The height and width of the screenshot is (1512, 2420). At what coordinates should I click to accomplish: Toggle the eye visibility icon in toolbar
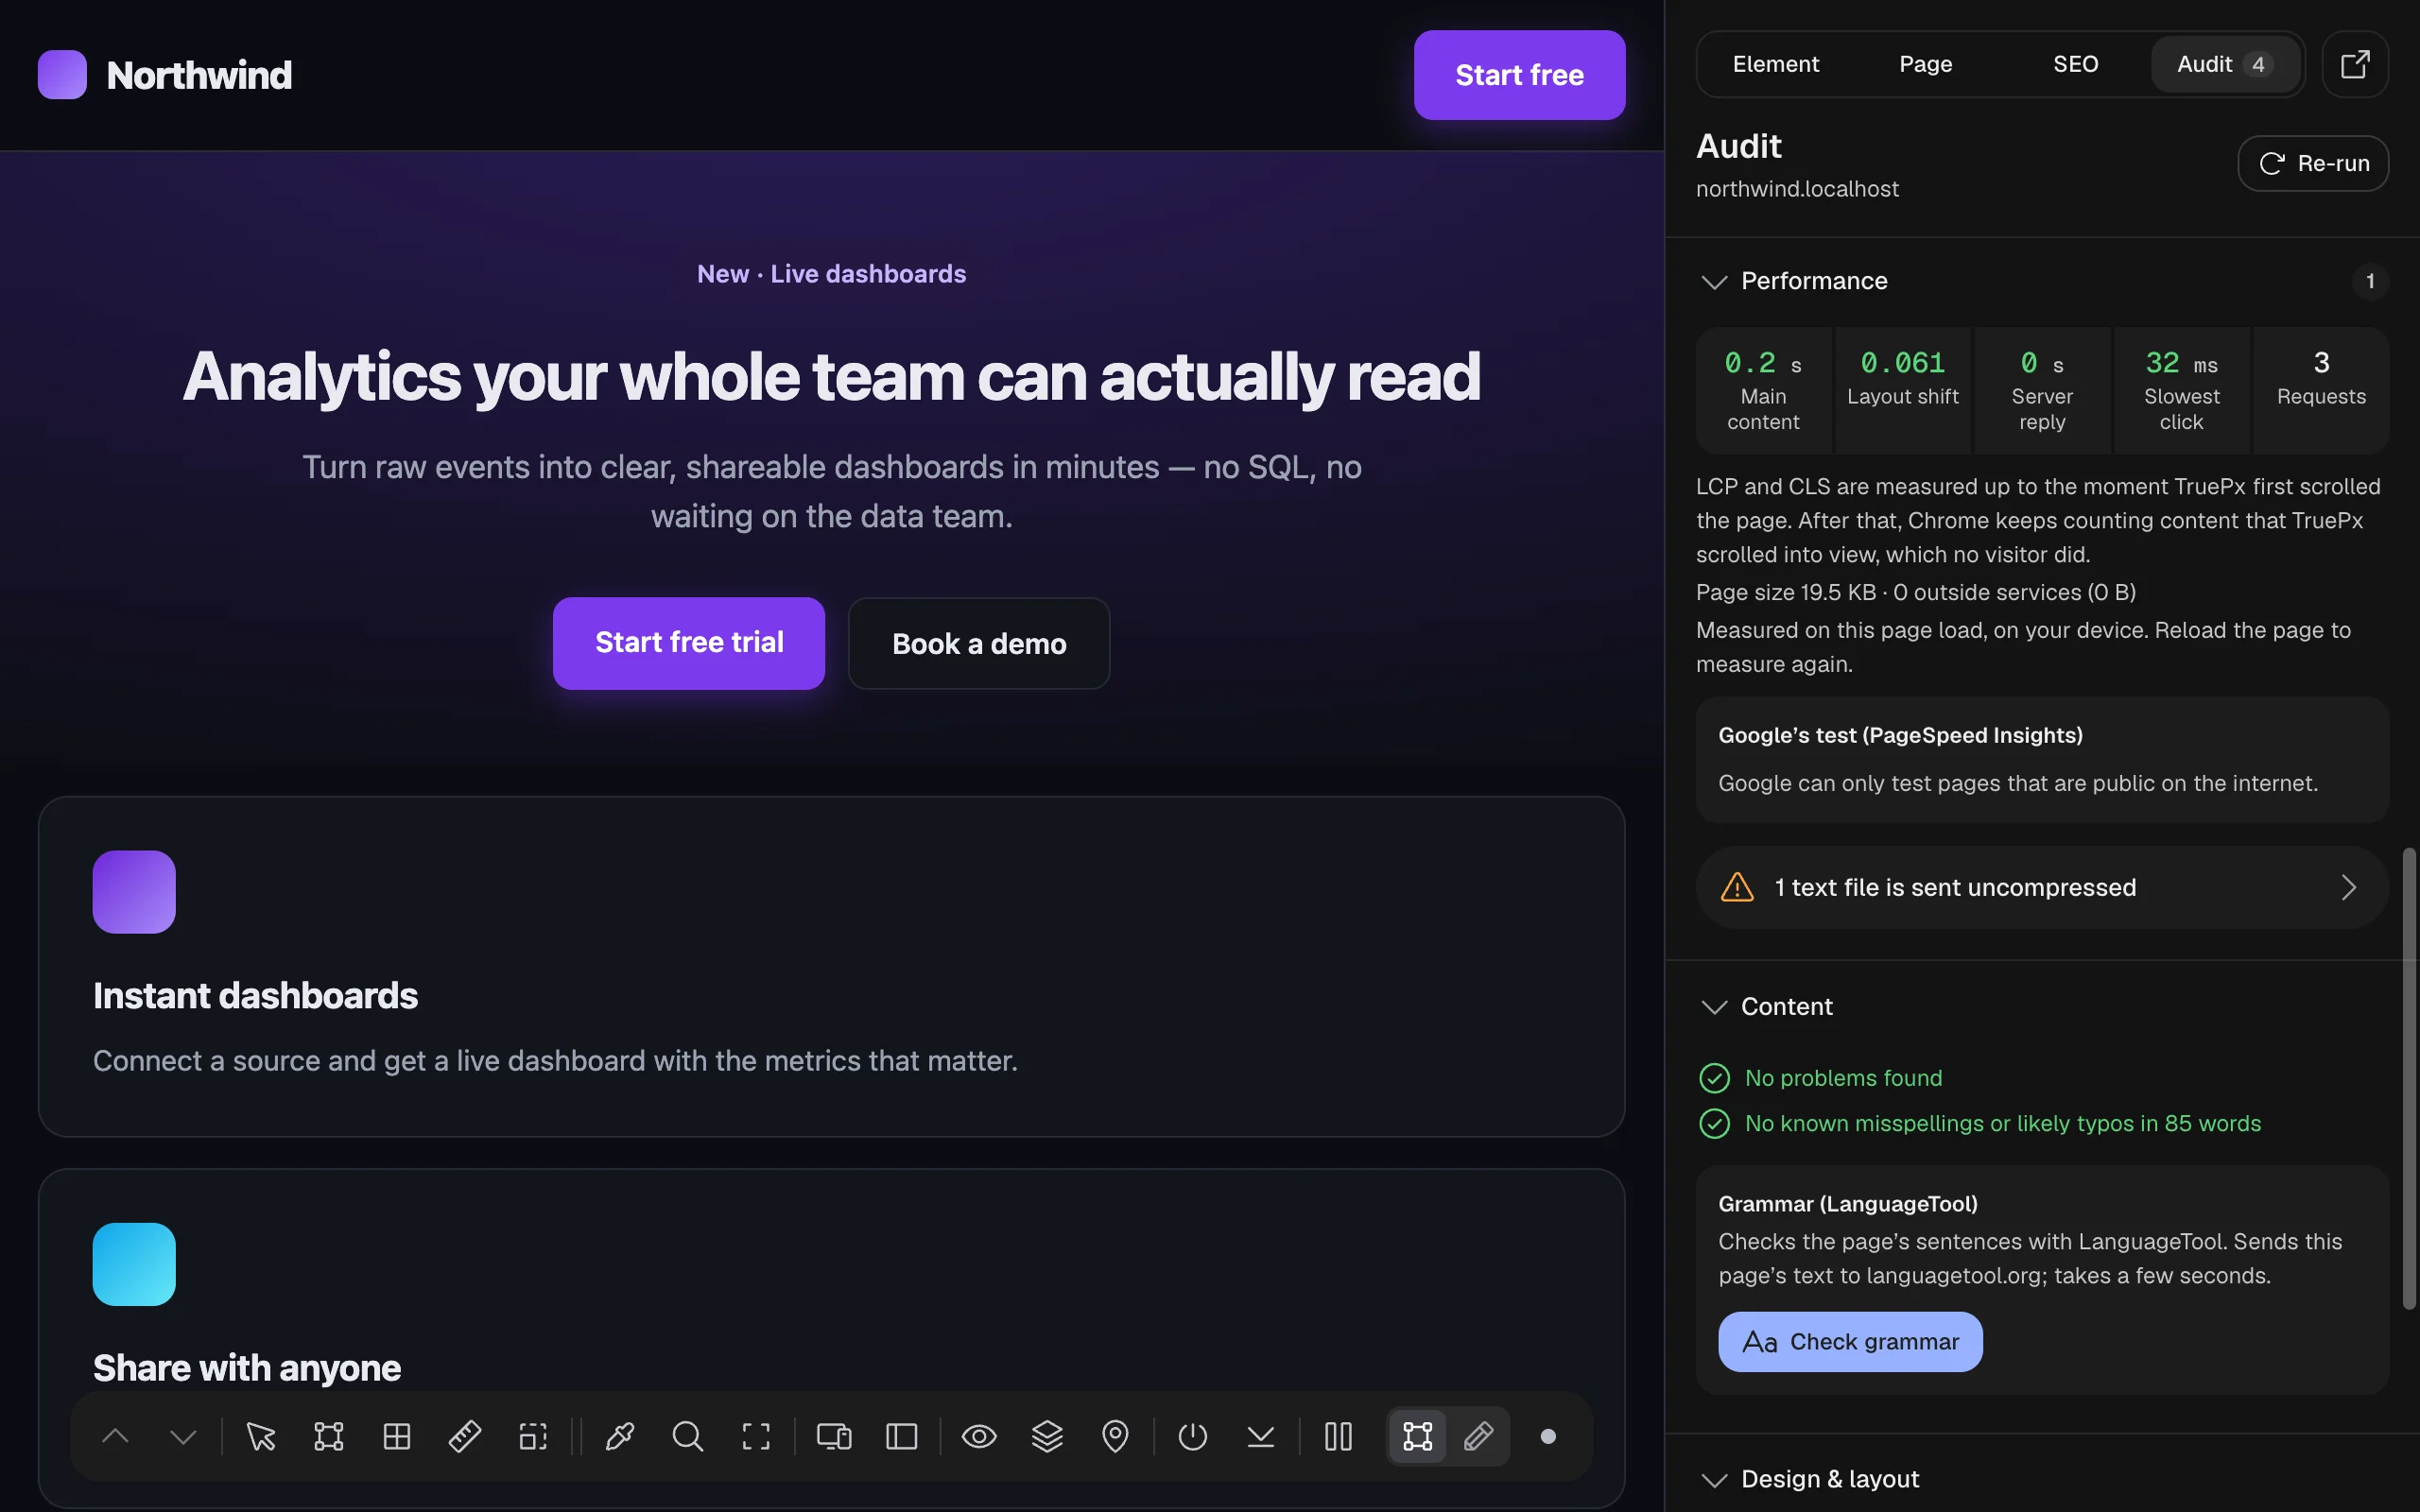(x=979, y=1437)
